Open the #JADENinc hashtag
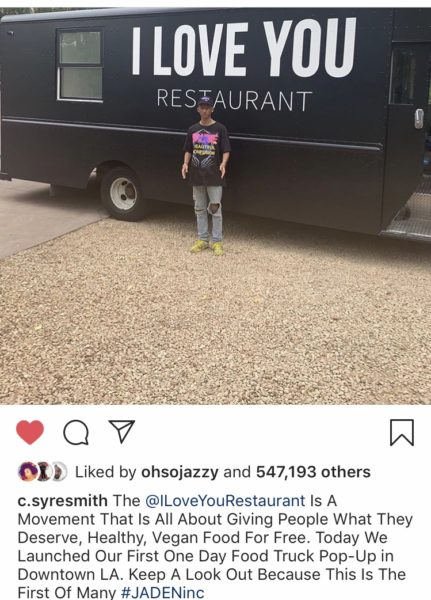Screen dimensions: 431x600 pyautogui.click(x=163, y=593)
